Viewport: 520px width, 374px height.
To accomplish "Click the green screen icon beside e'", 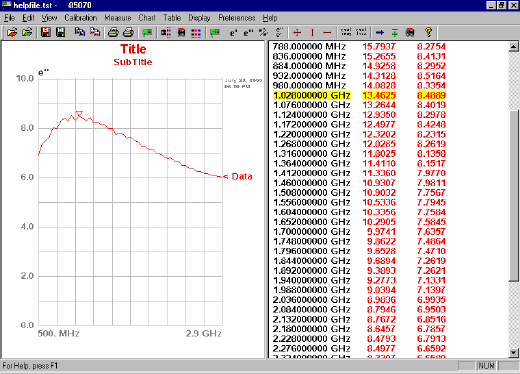I will [x=215, y=32].
